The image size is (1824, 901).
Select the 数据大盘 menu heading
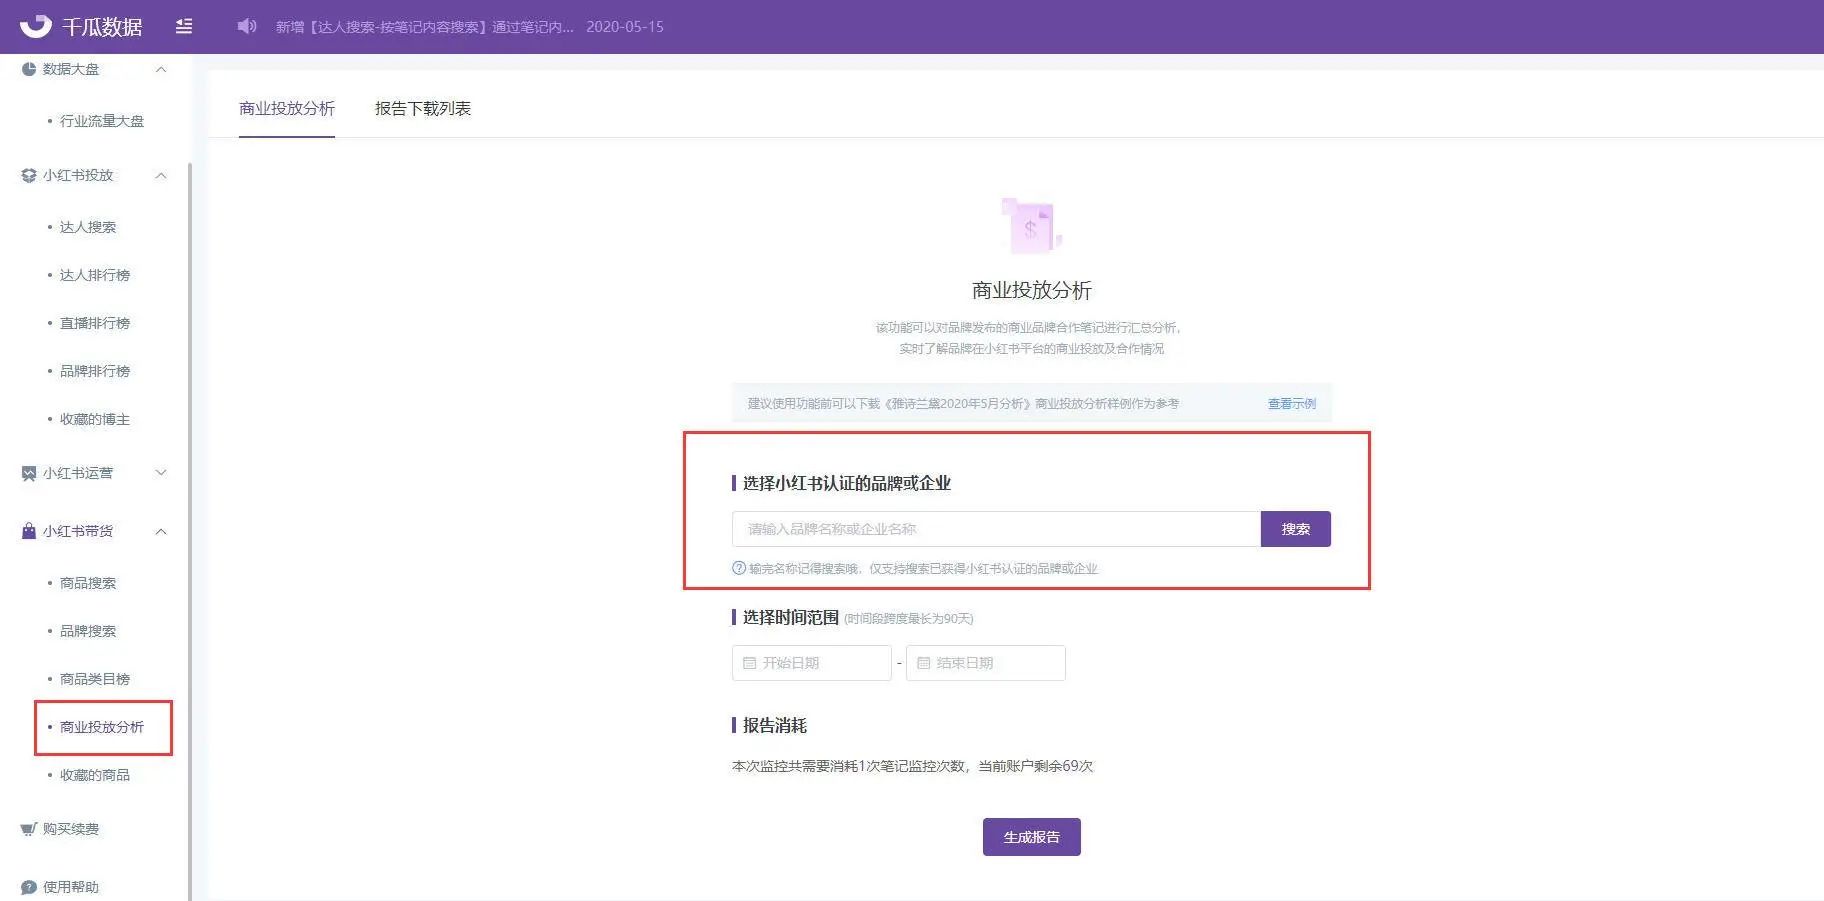[71, 69]
